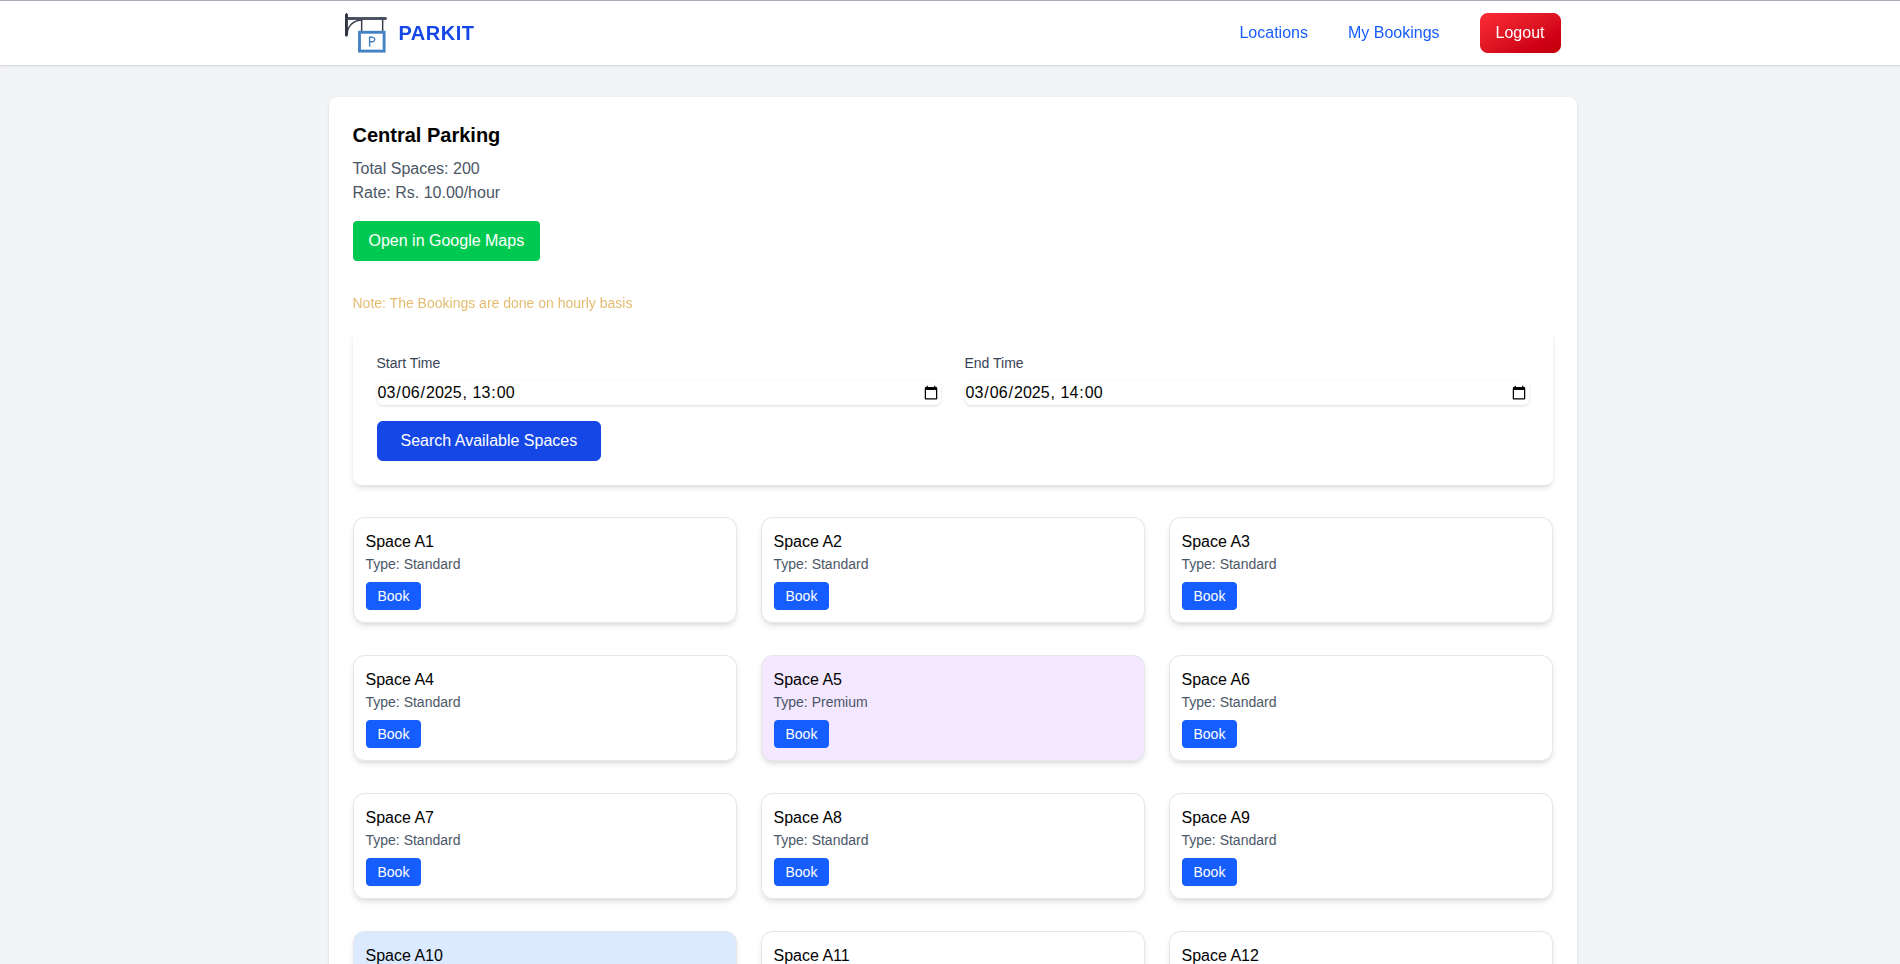Click the PARKIT brand name

pos(436,33)
